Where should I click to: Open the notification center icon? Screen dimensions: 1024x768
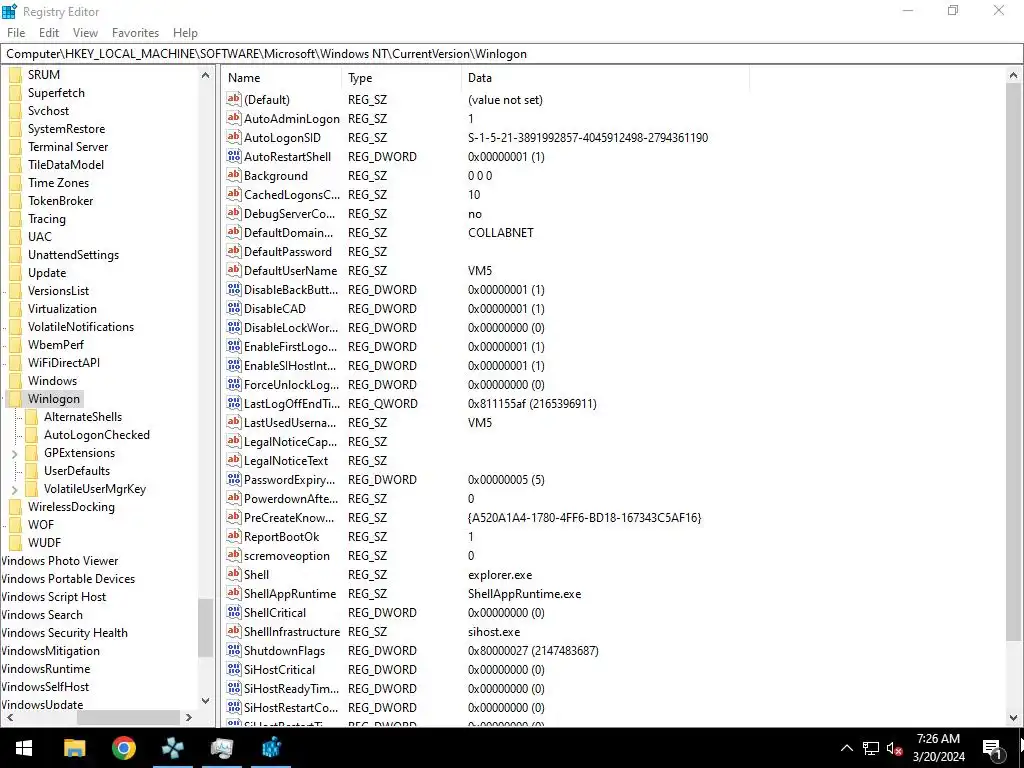993,748
